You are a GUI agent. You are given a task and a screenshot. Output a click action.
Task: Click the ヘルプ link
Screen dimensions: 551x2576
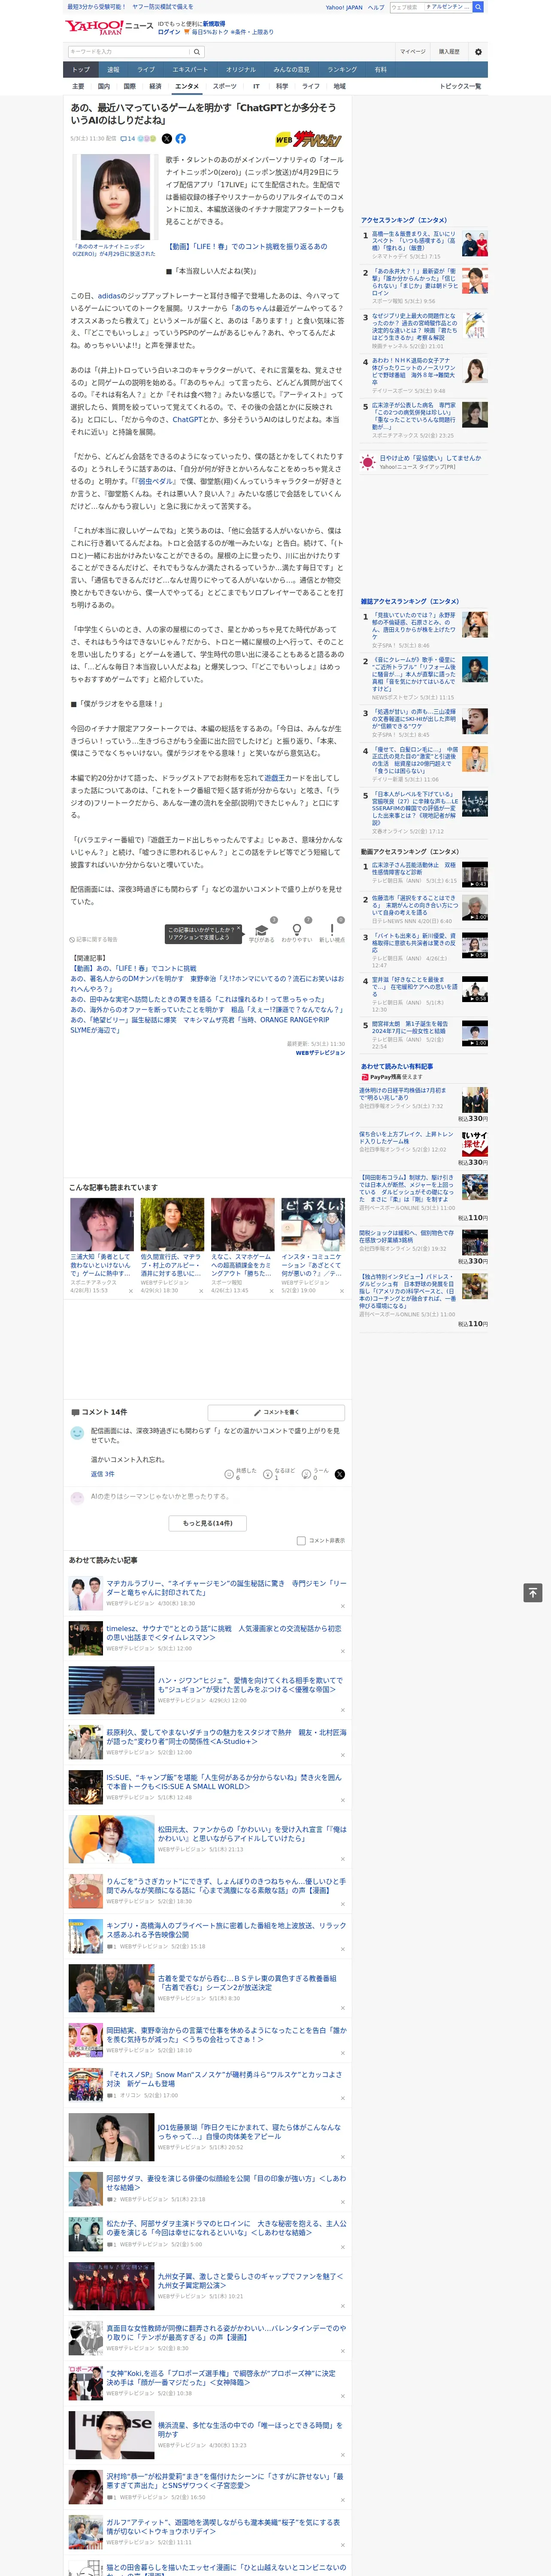tap(376, 7)
